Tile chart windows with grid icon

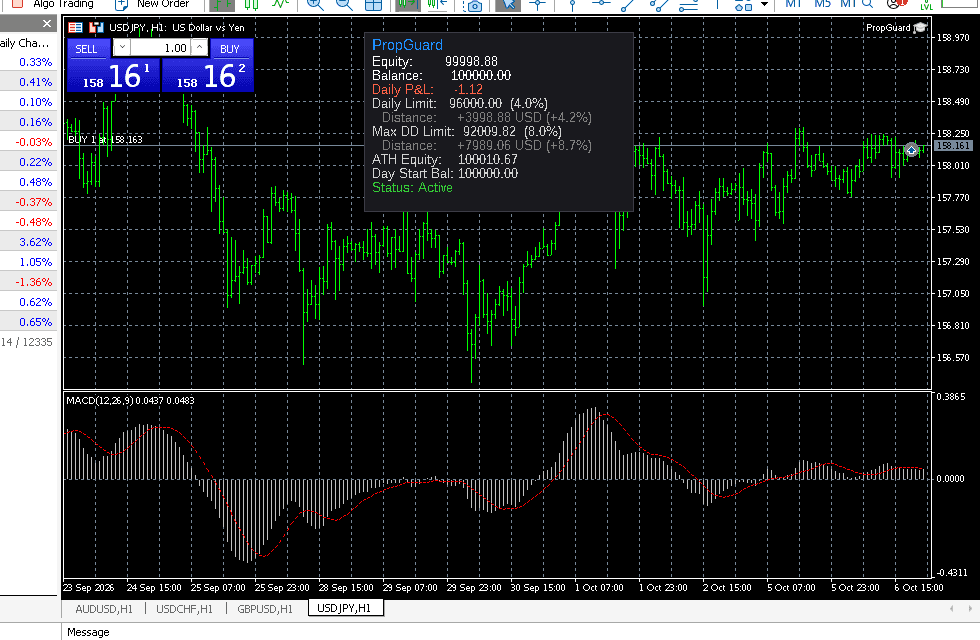coord(373,4)
